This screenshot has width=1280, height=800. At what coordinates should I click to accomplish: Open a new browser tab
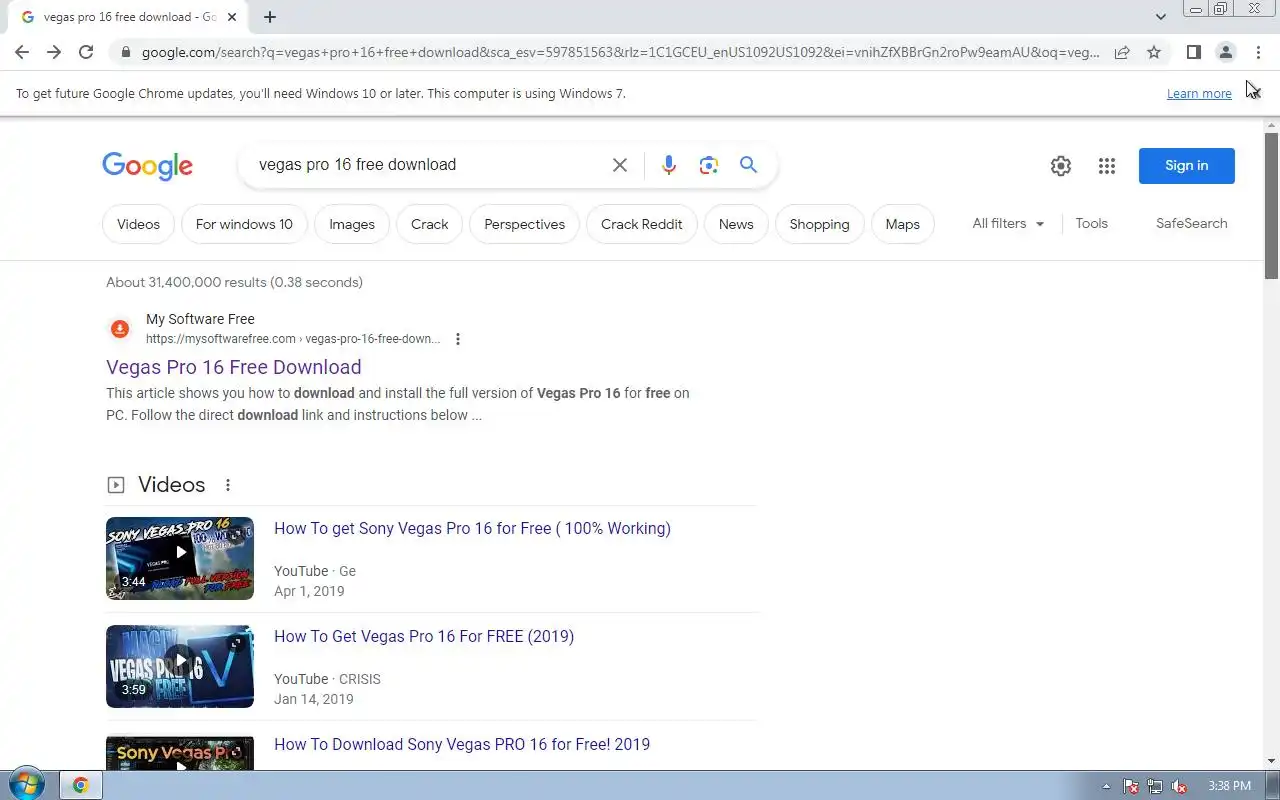click(270, 17)
